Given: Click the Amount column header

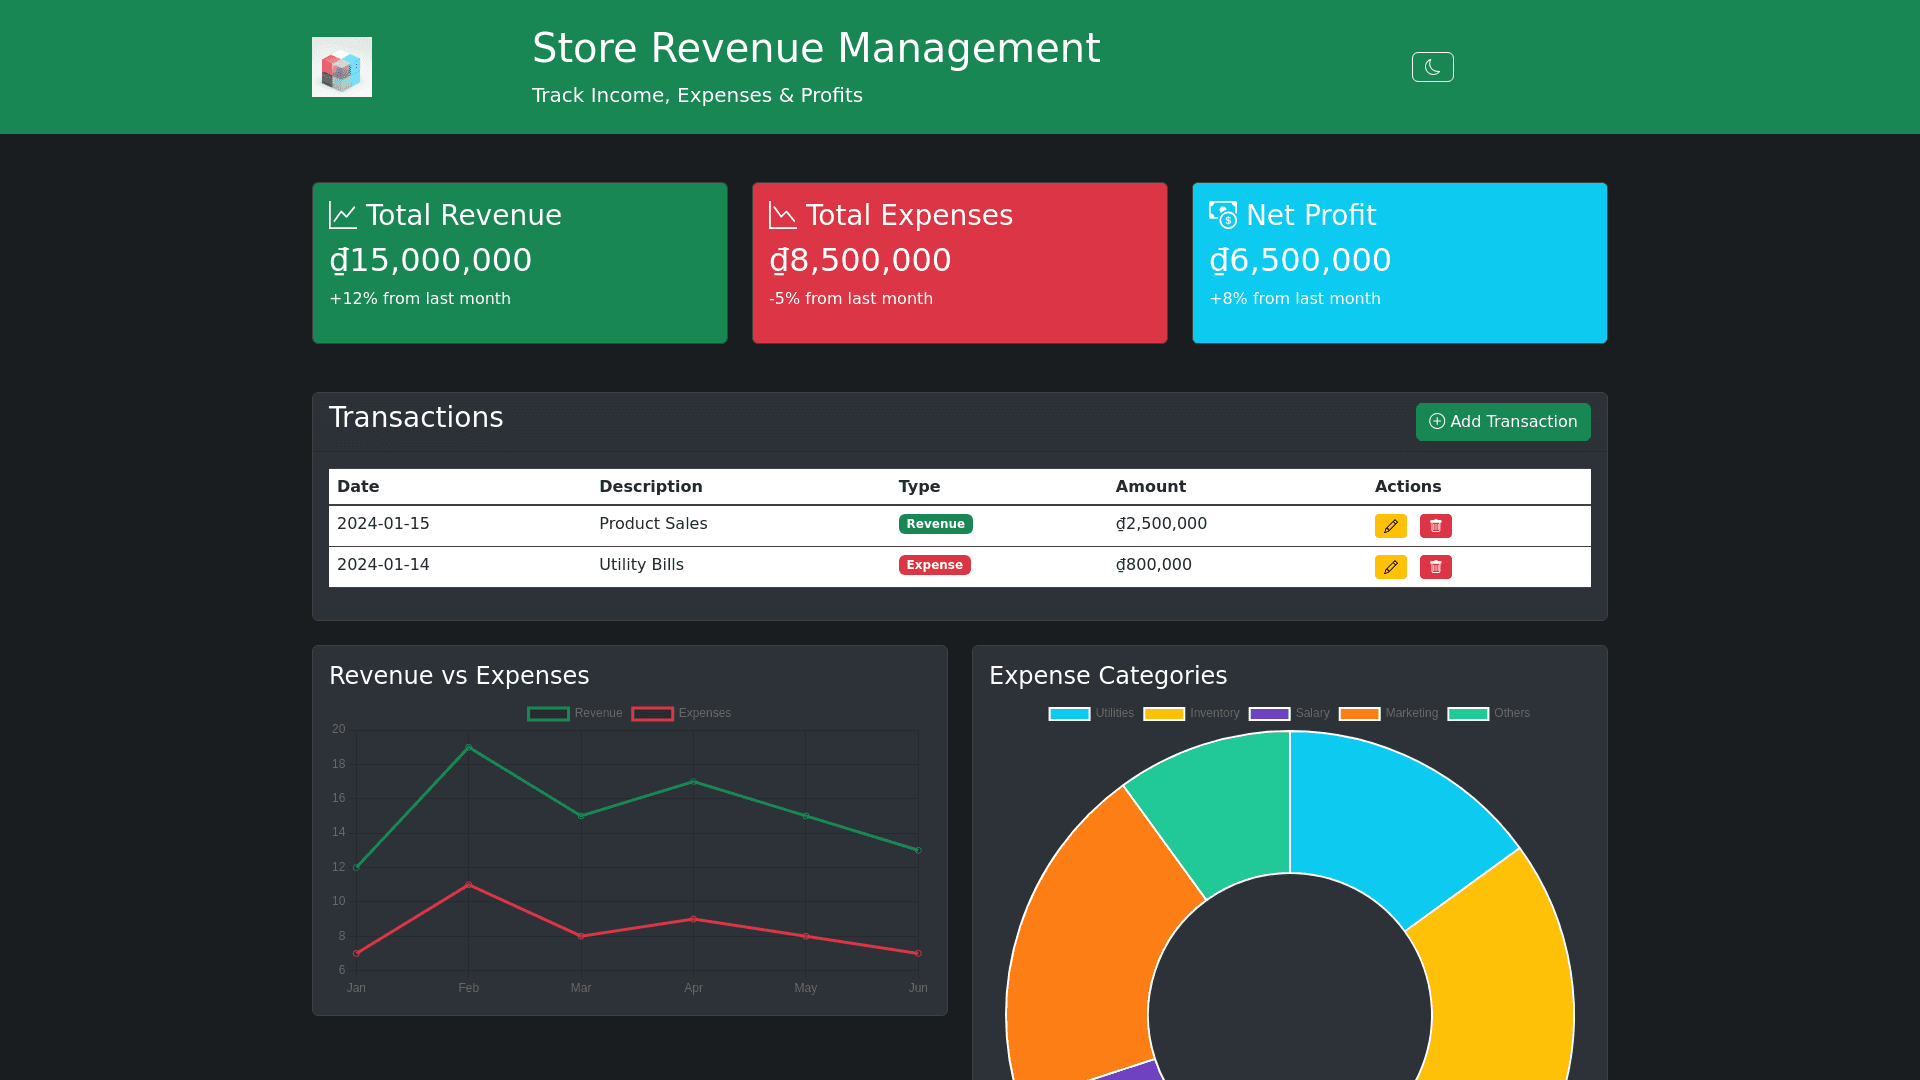Looking at the screenshot, I should 1150,487.
